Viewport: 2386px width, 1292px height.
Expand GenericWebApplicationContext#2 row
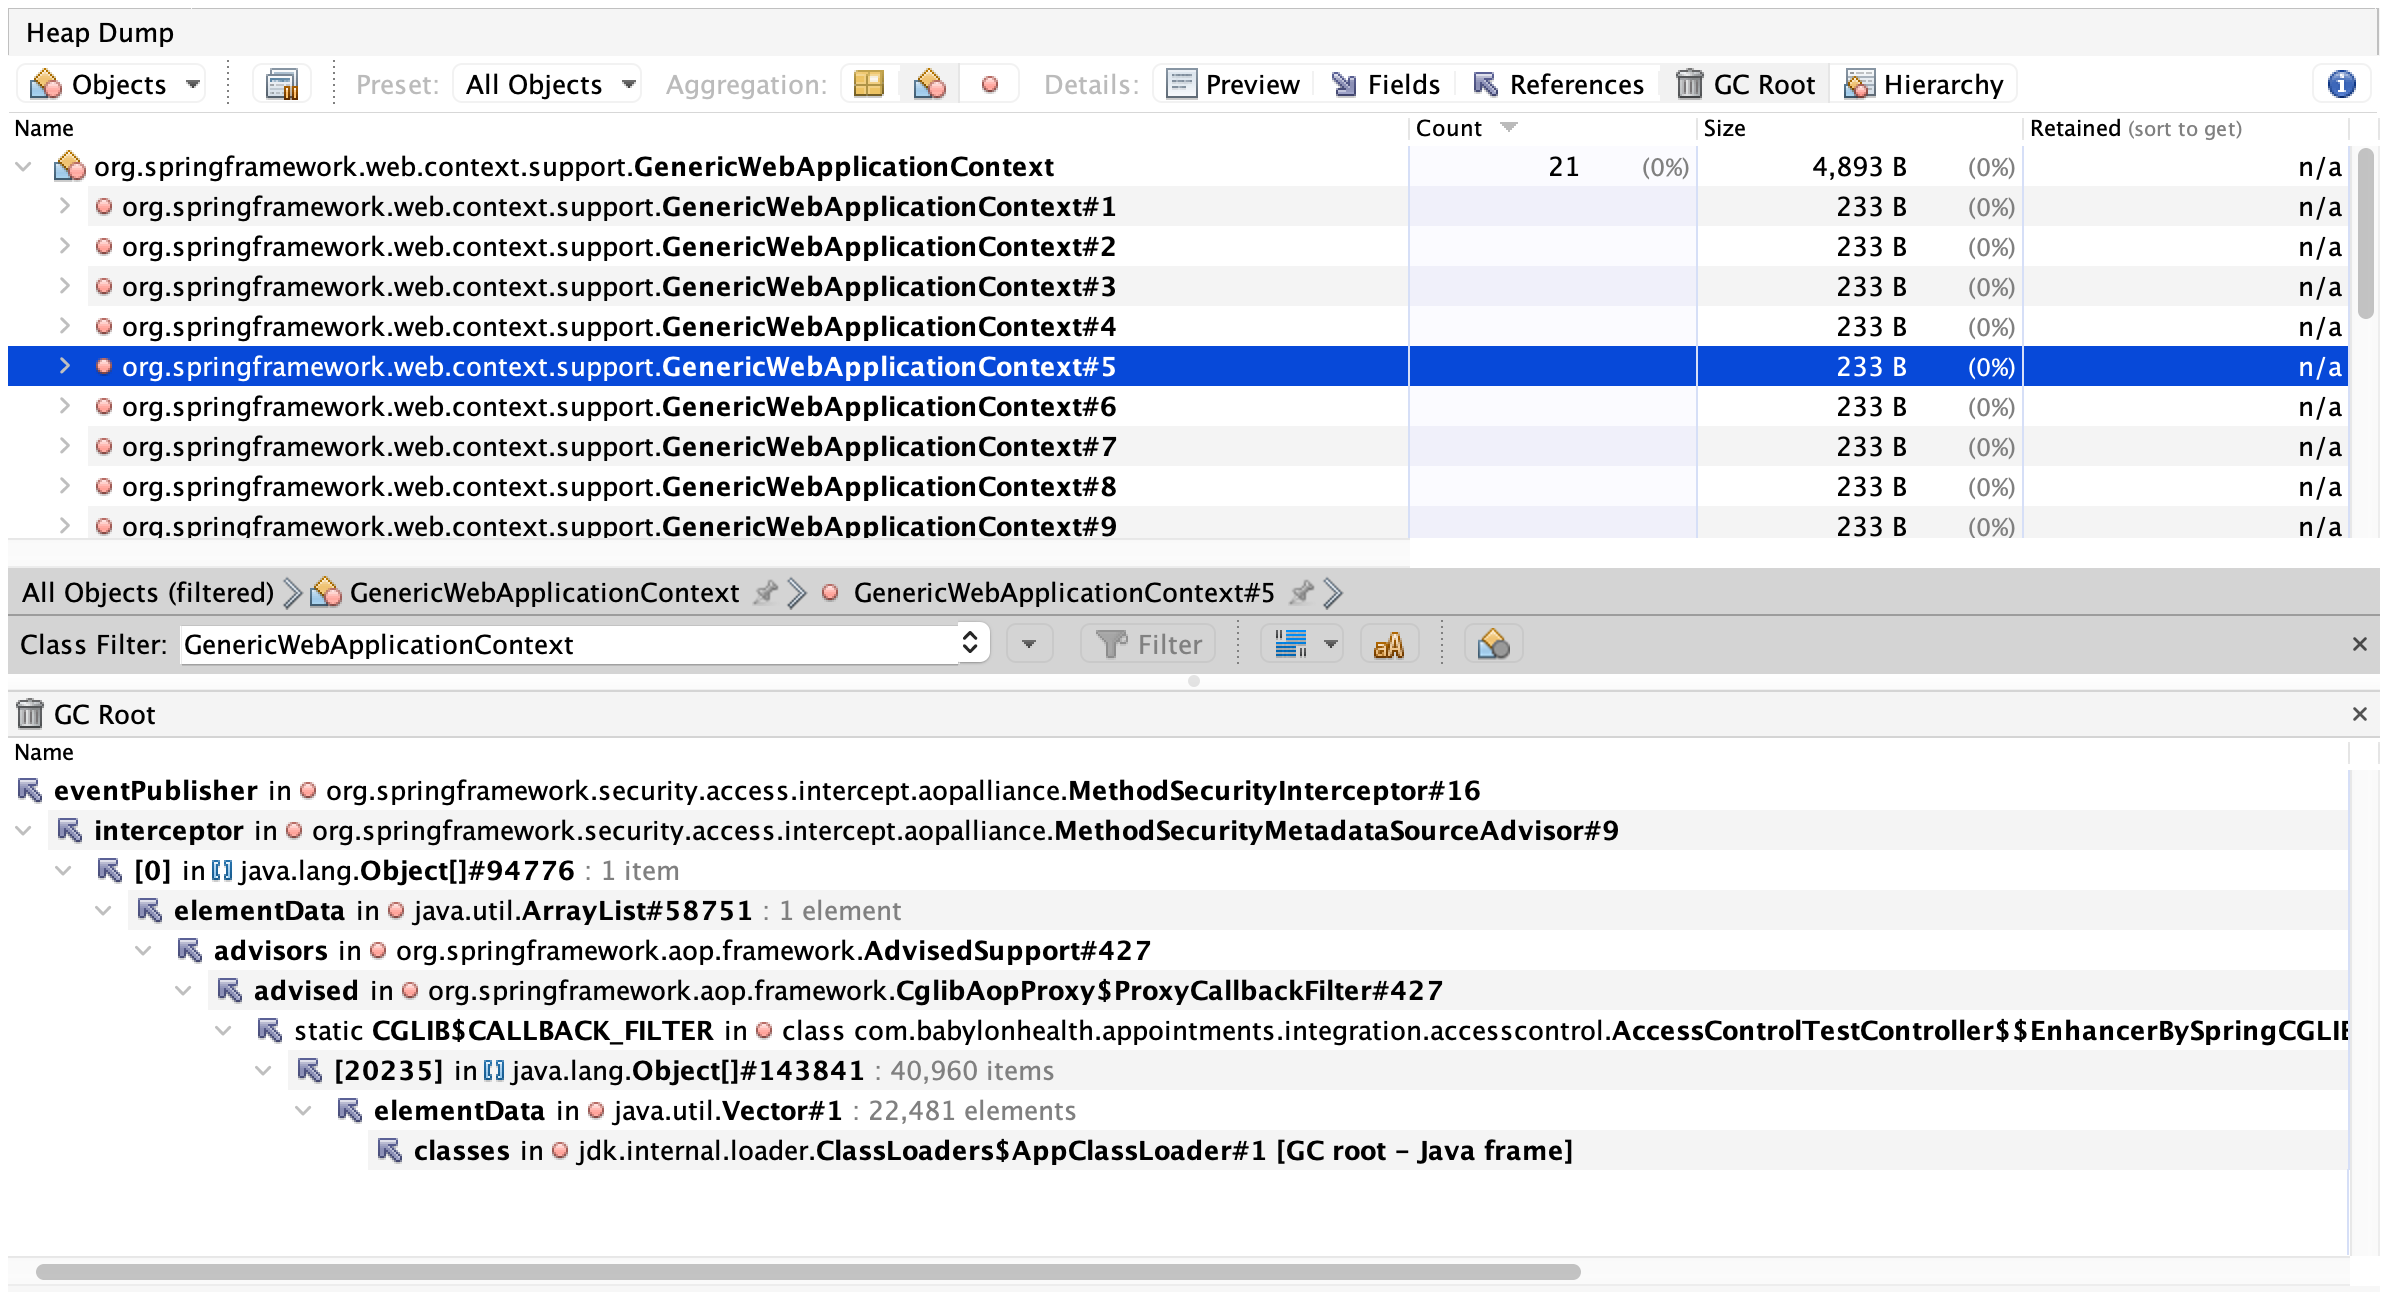coord(64,246)
